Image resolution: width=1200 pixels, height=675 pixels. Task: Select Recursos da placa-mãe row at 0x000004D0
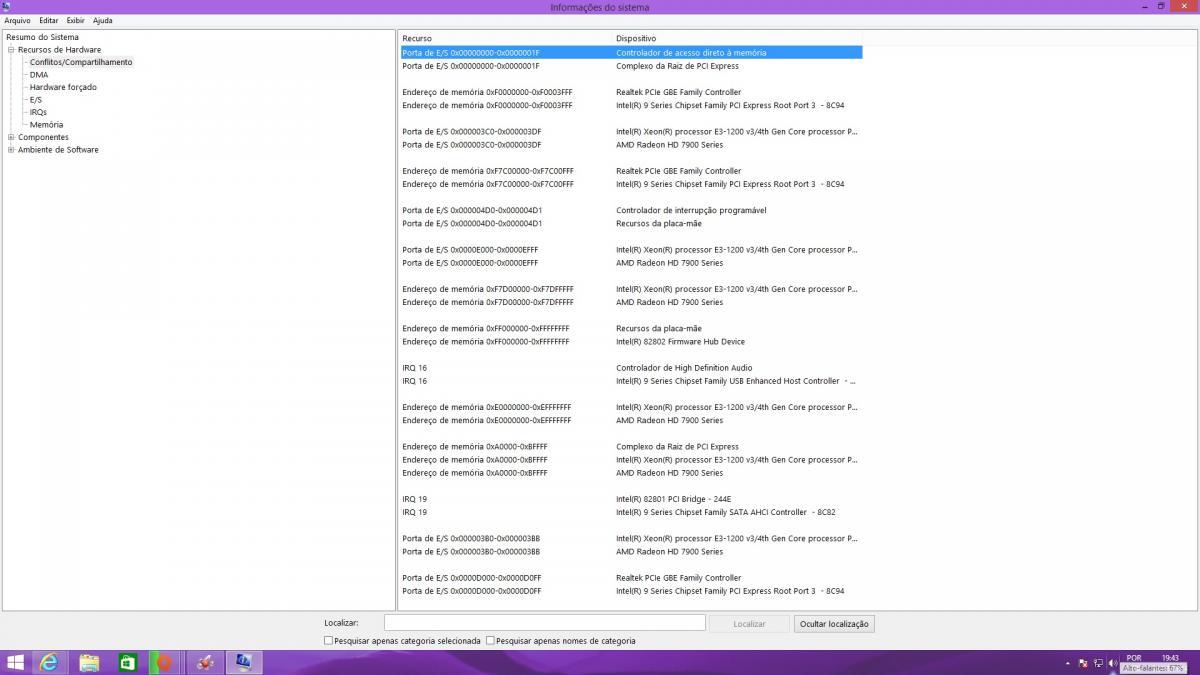click(630, 223)
